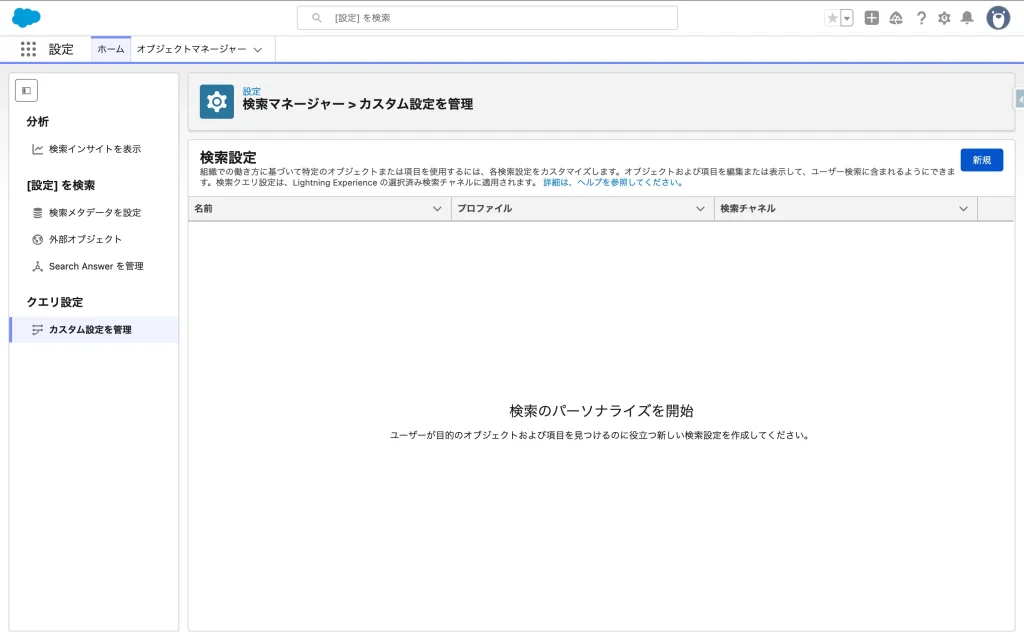Open the Trailhead guidance icon

pos(896,18)
